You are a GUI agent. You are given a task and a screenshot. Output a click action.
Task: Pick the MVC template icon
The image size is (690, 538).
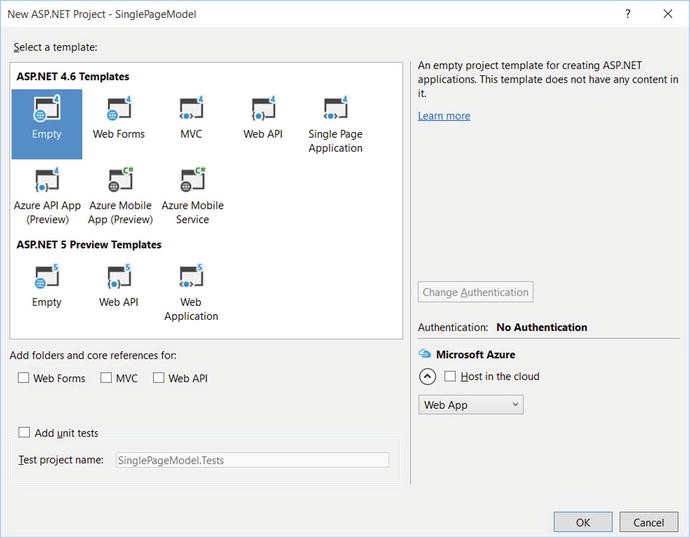click(191, 109)
